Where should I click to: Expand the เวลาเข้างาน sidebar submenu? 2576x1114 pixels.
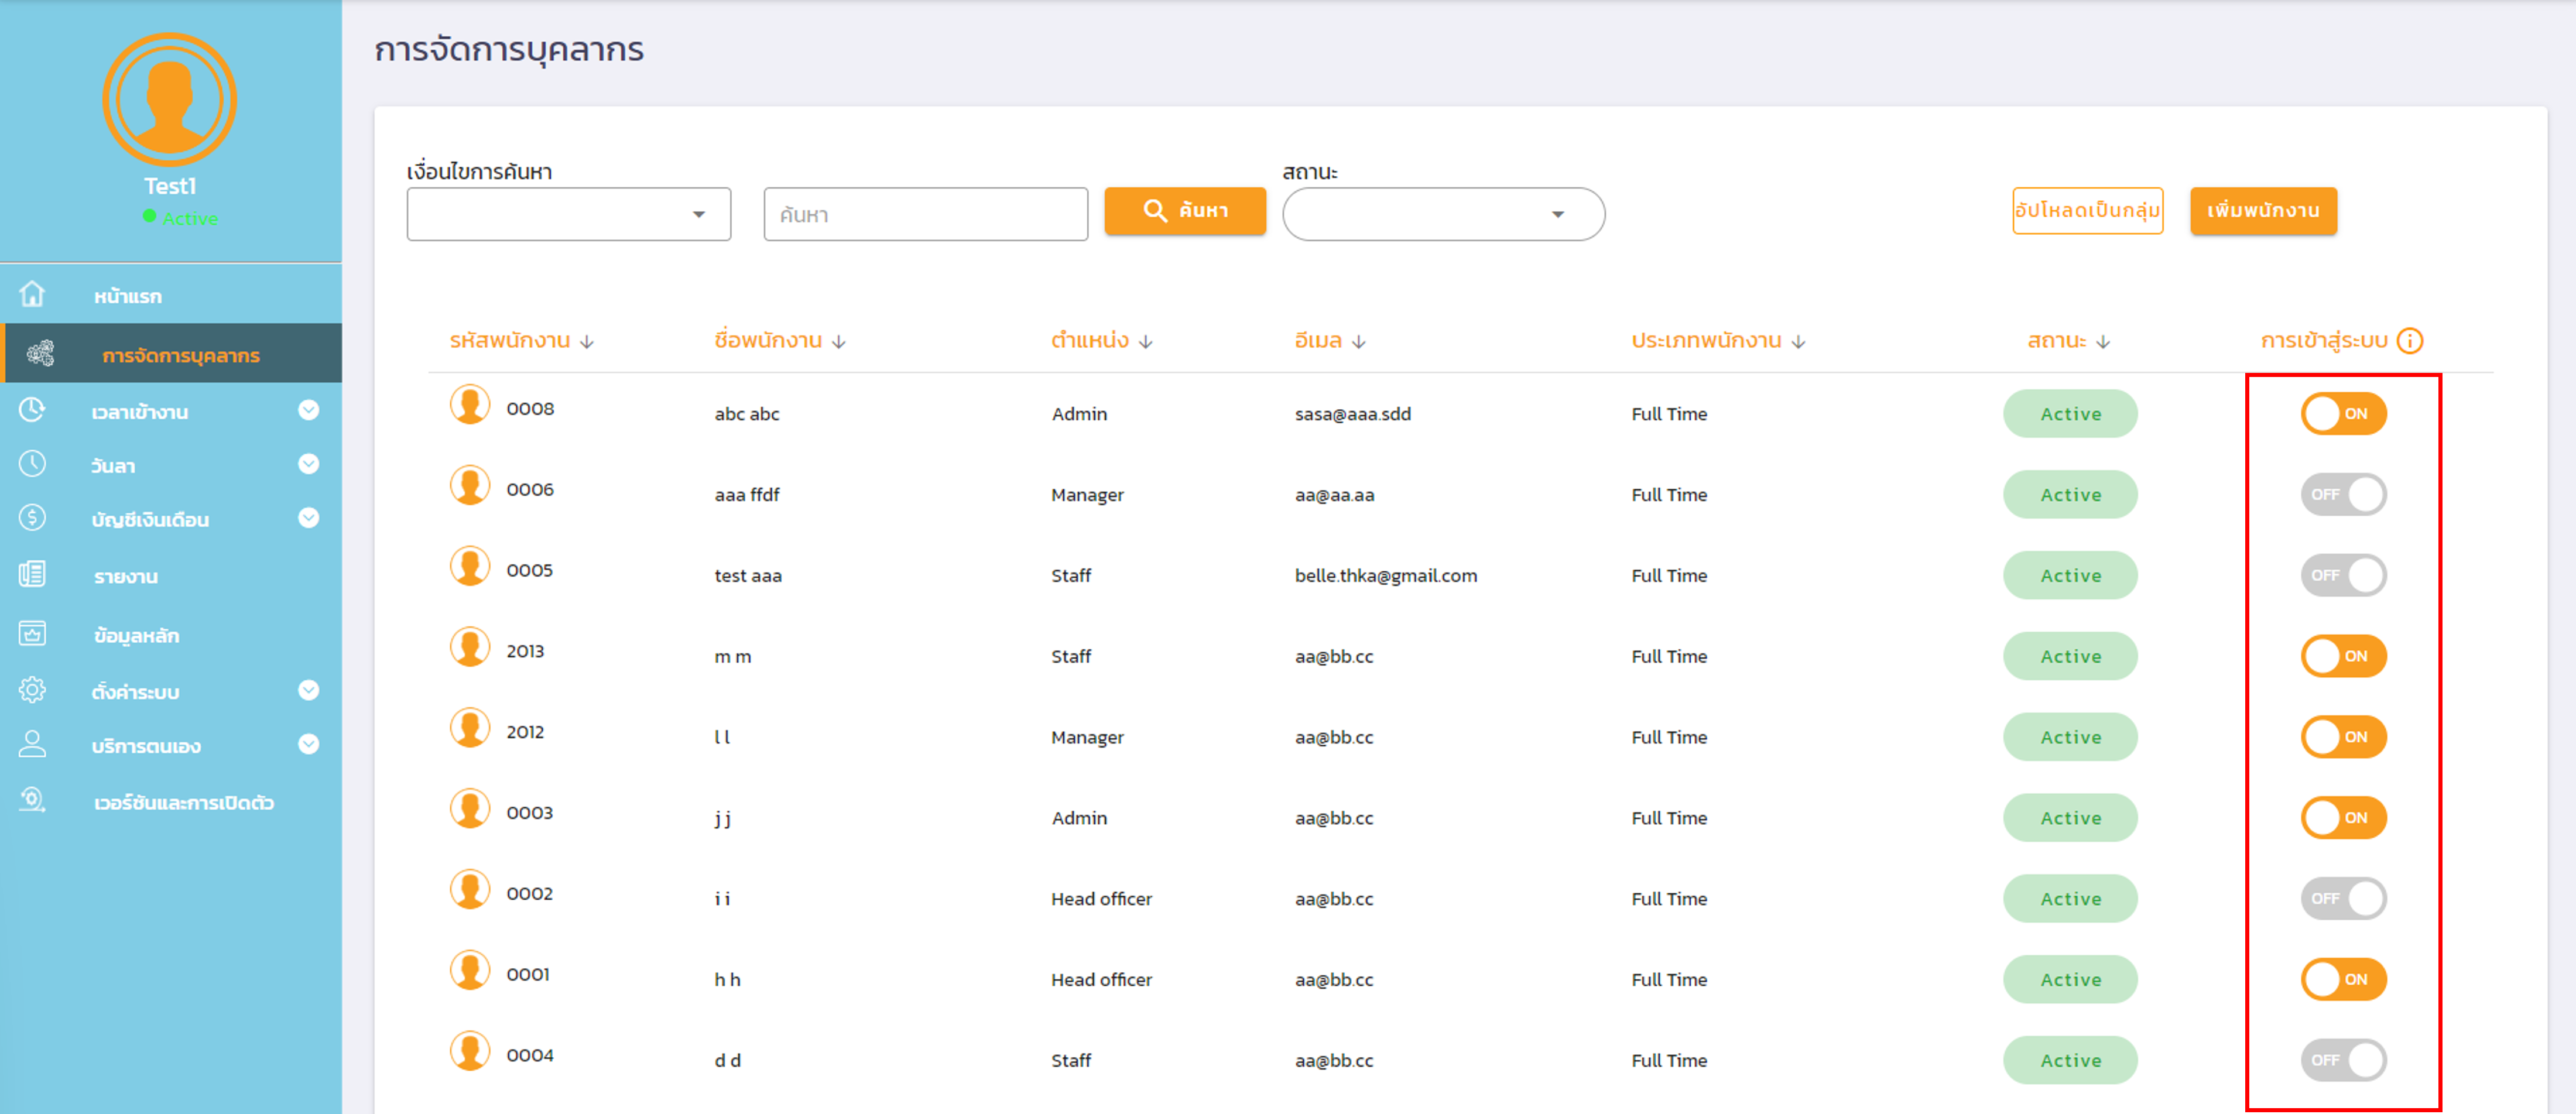point(308,411)
